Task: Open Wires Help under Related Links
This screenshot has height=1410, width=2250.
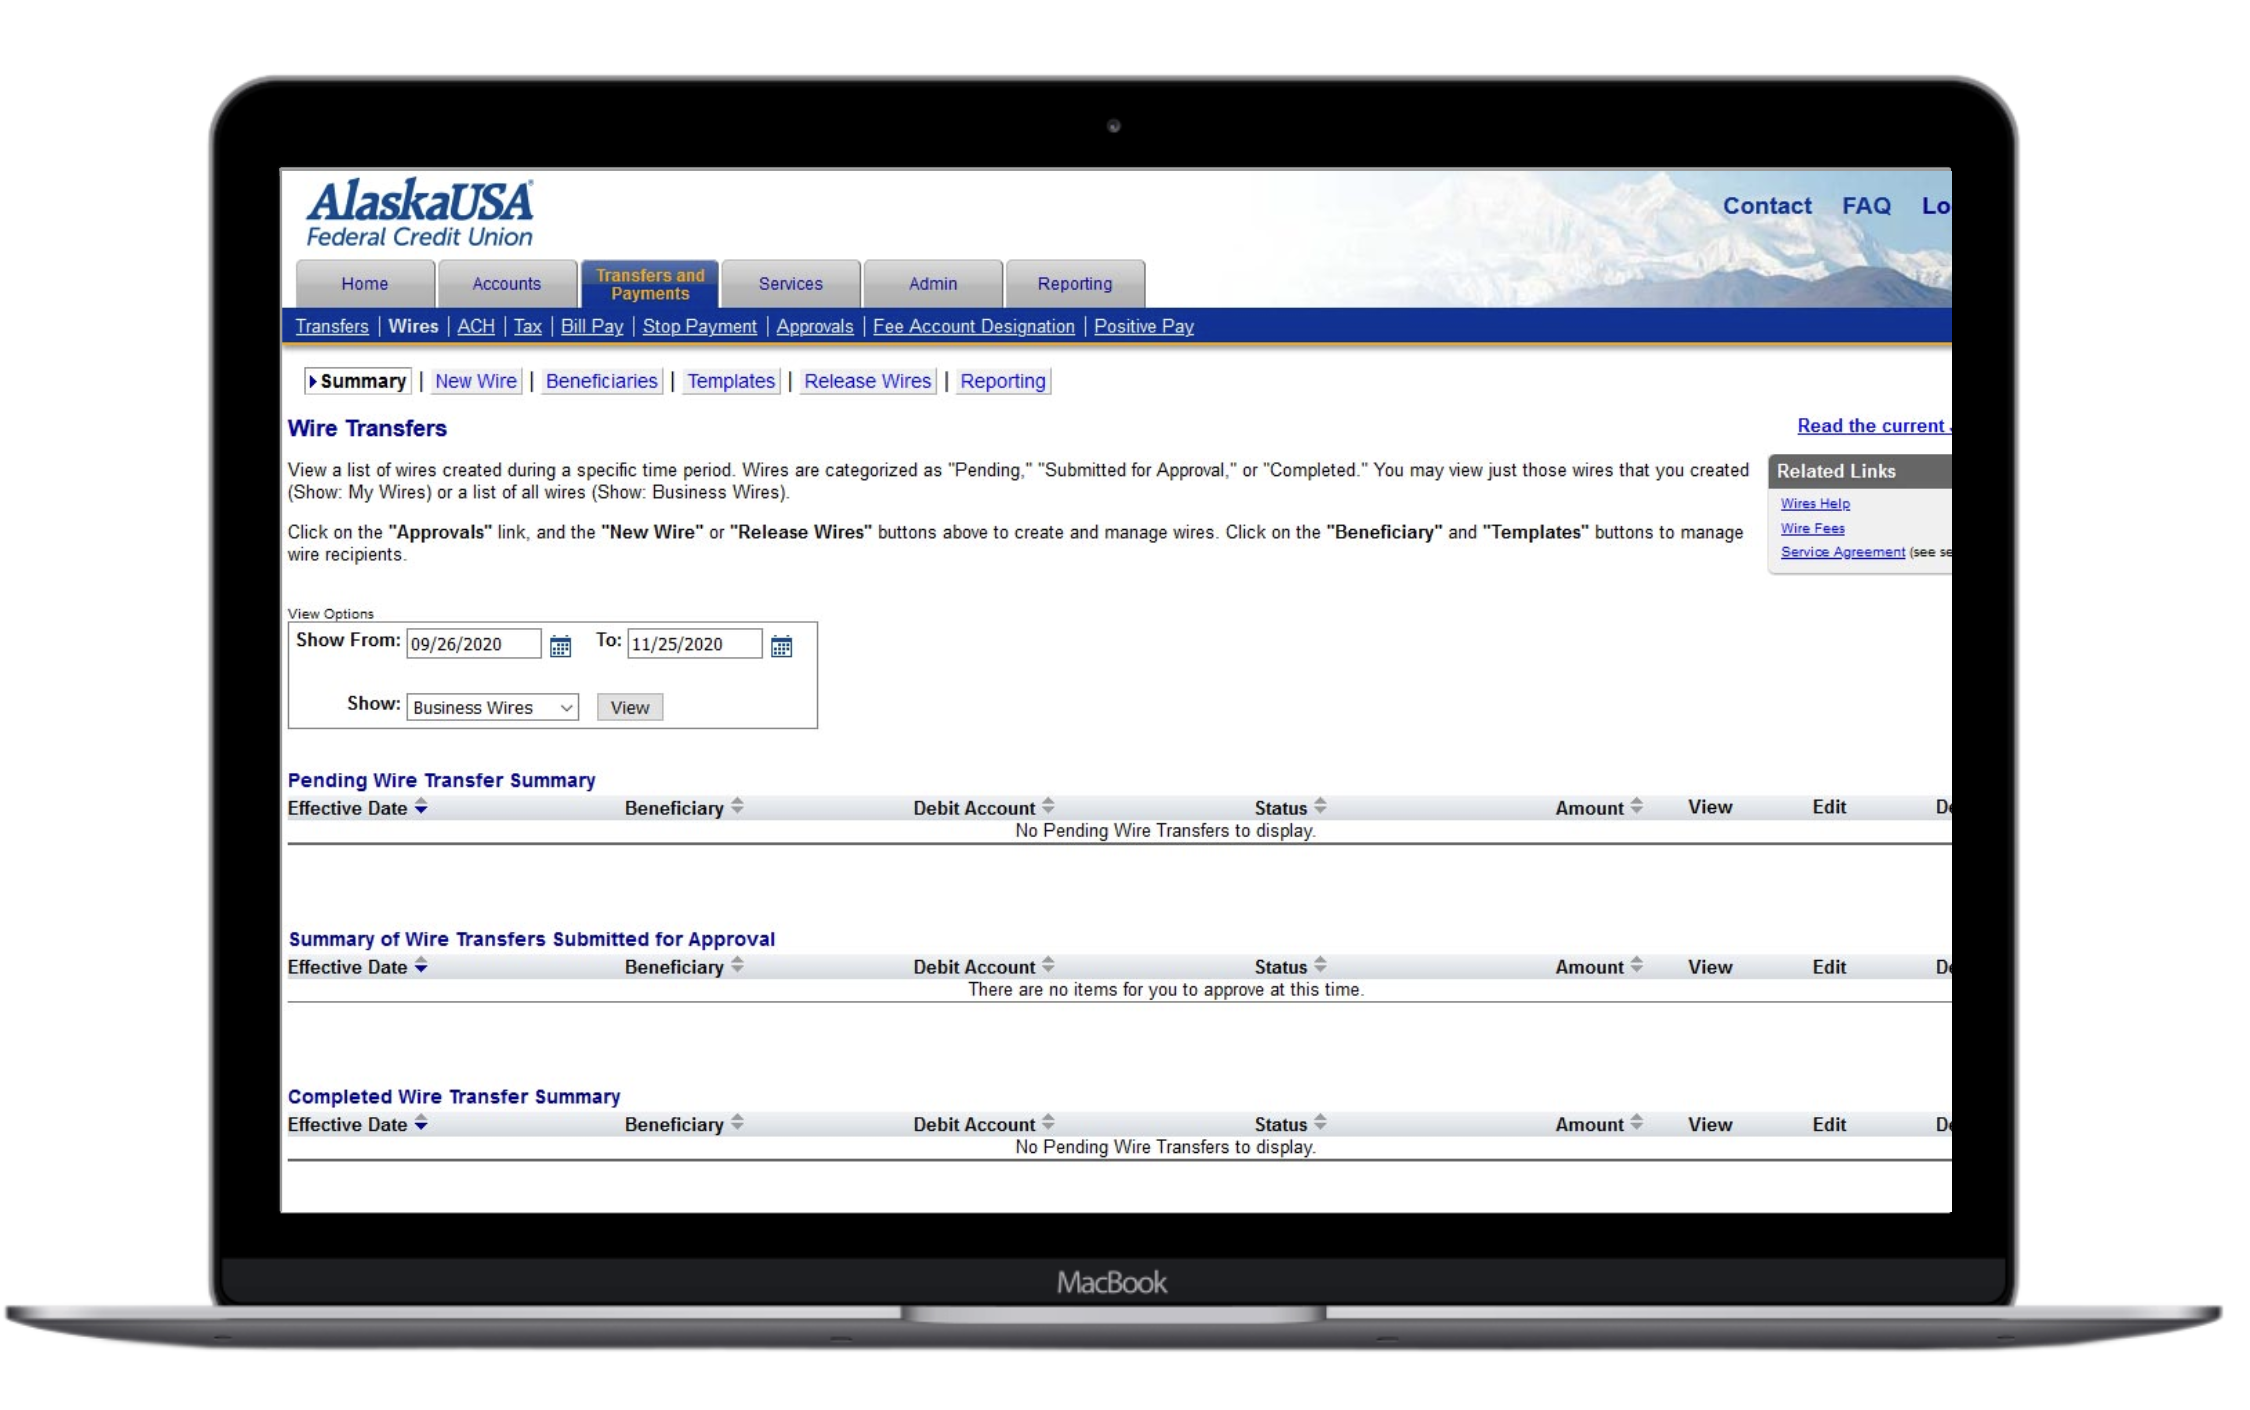Action: 1816,504
